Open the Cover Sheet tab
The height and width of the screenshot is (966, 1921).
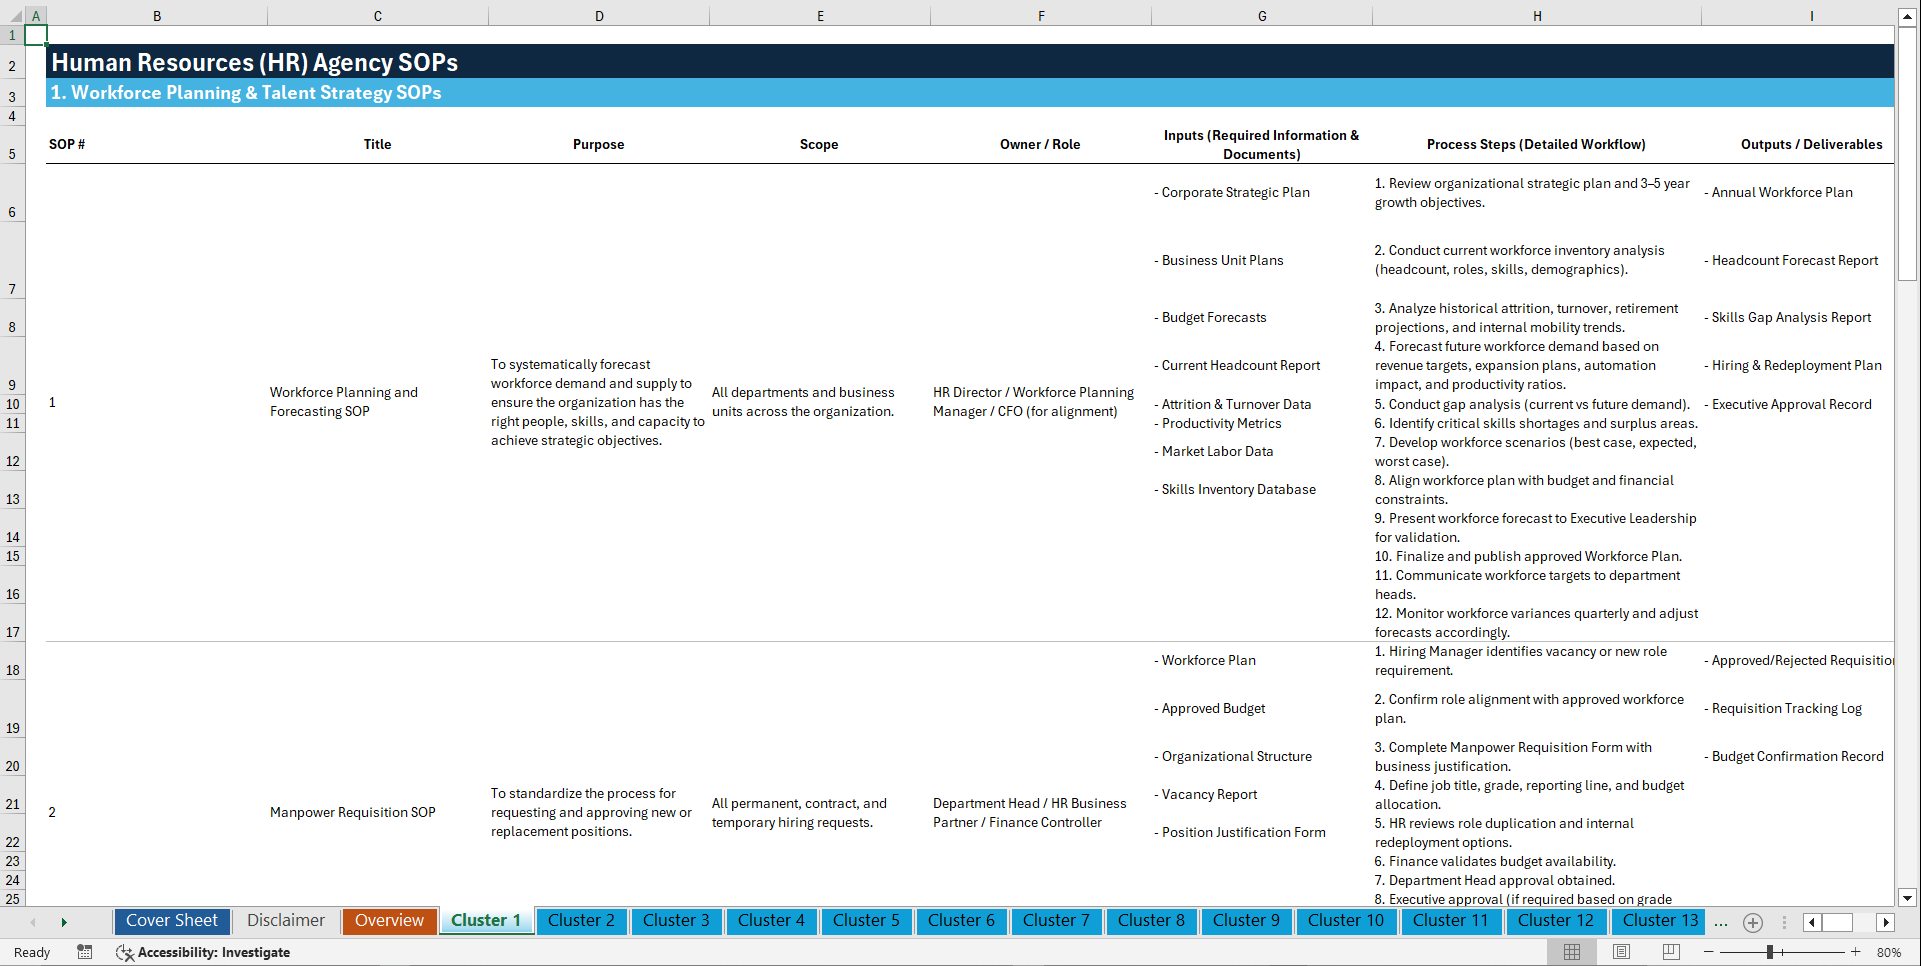click(171, 920)
